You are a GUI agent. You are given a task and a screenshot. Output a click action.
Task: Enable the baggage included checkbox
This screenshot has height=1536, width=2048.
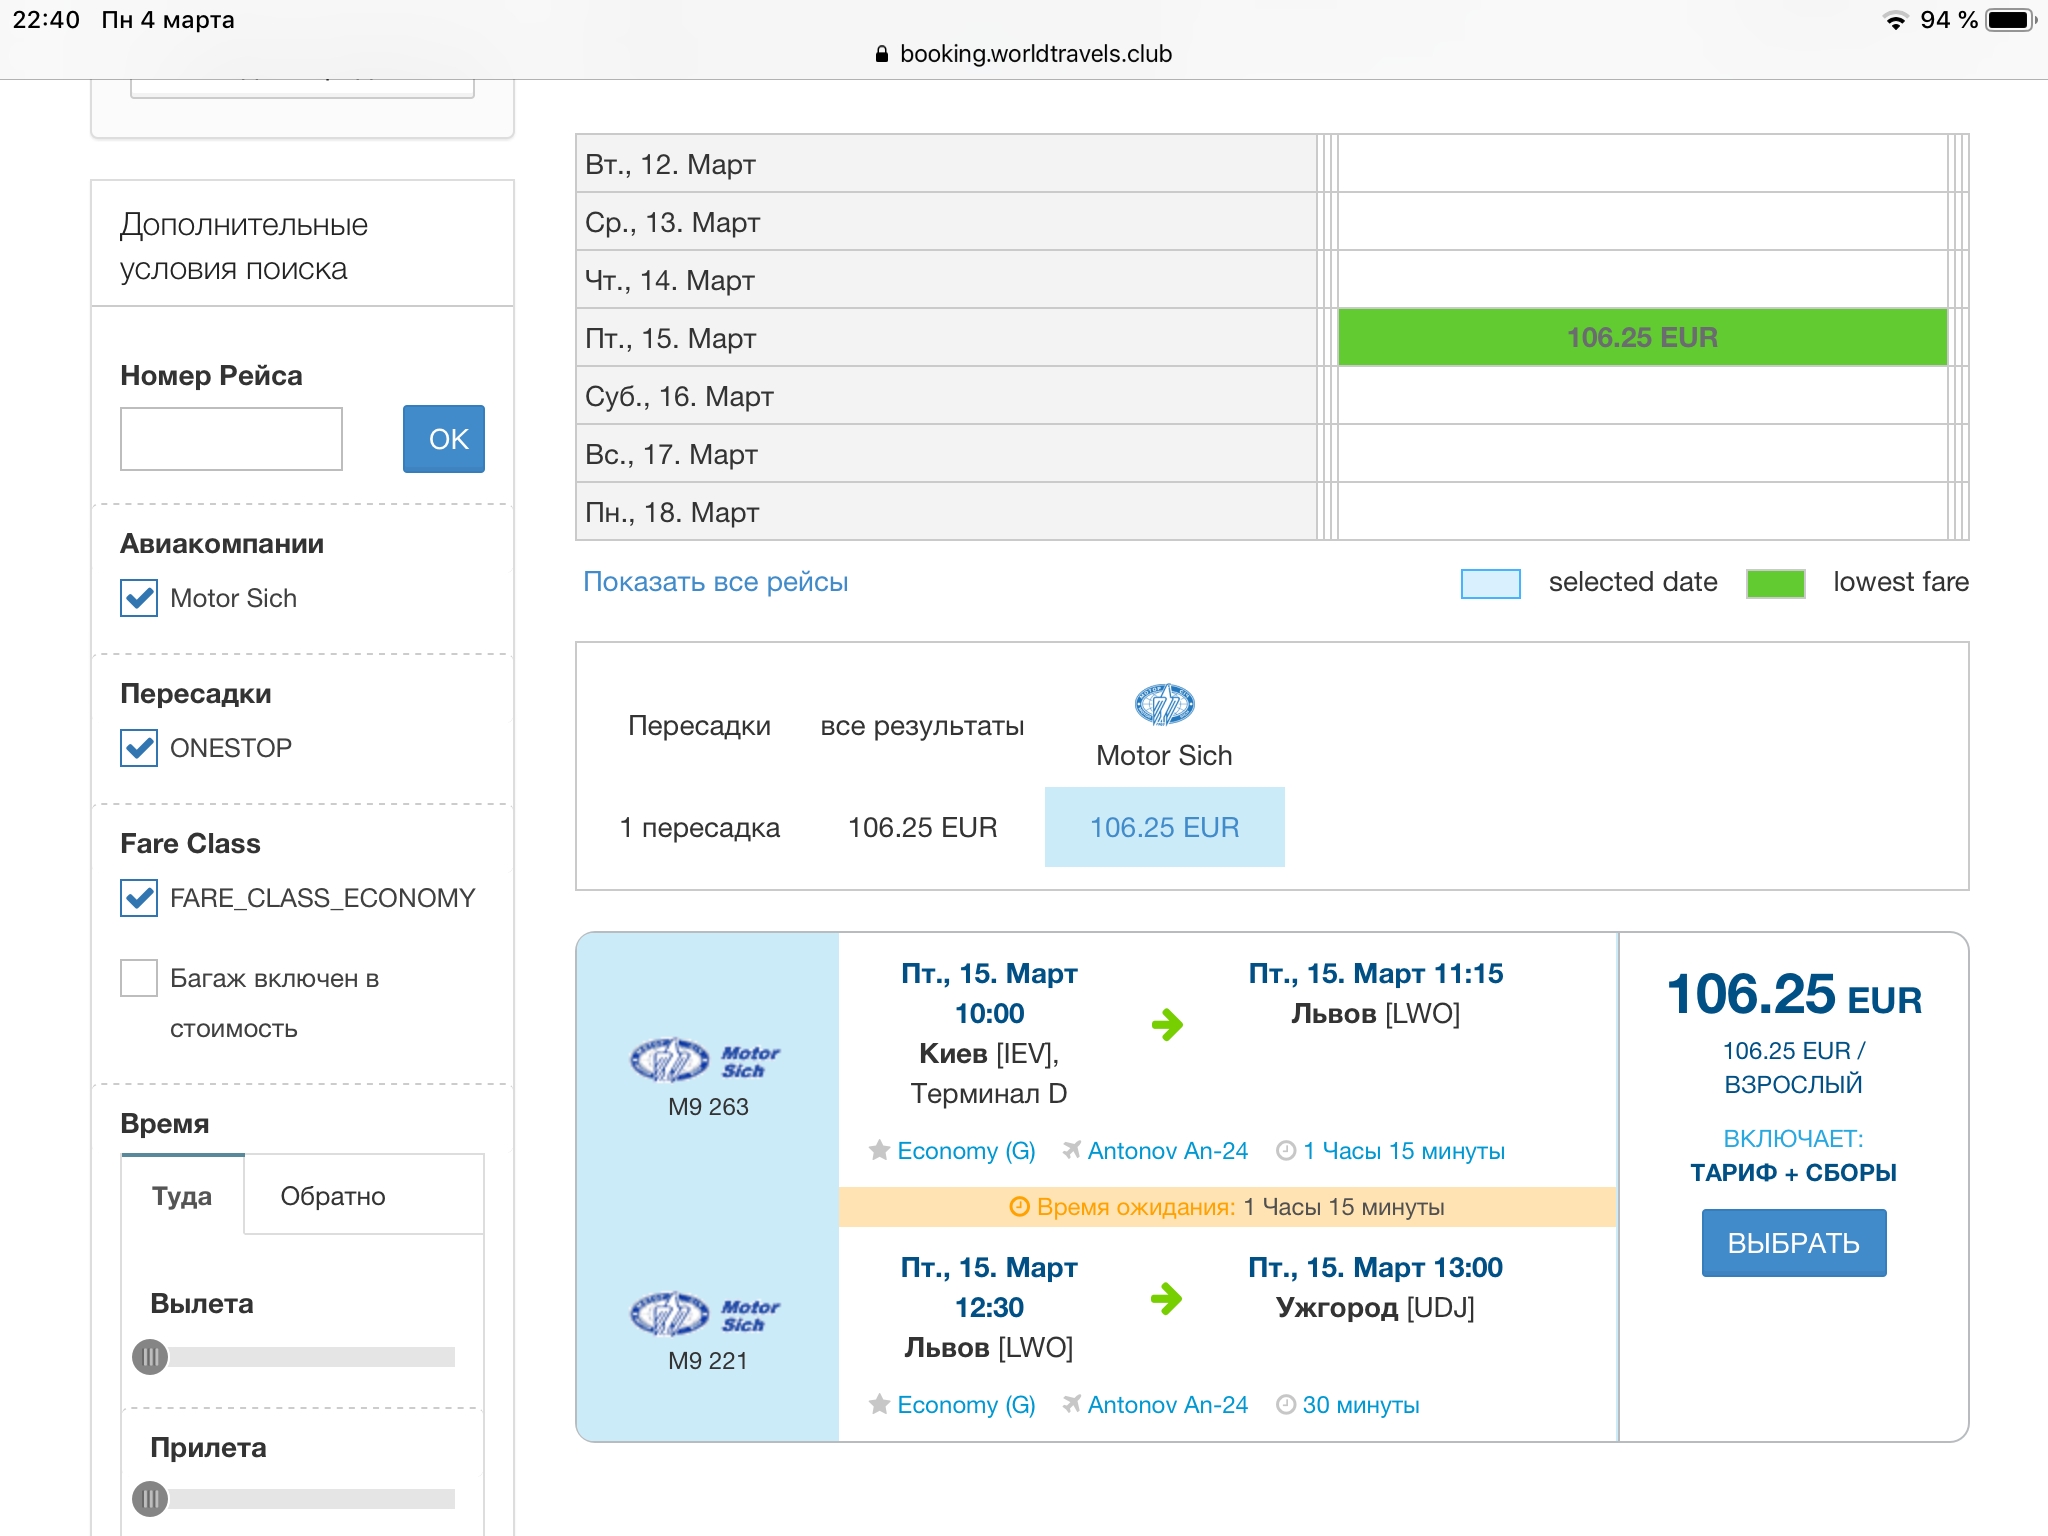(x=139, y=978)
